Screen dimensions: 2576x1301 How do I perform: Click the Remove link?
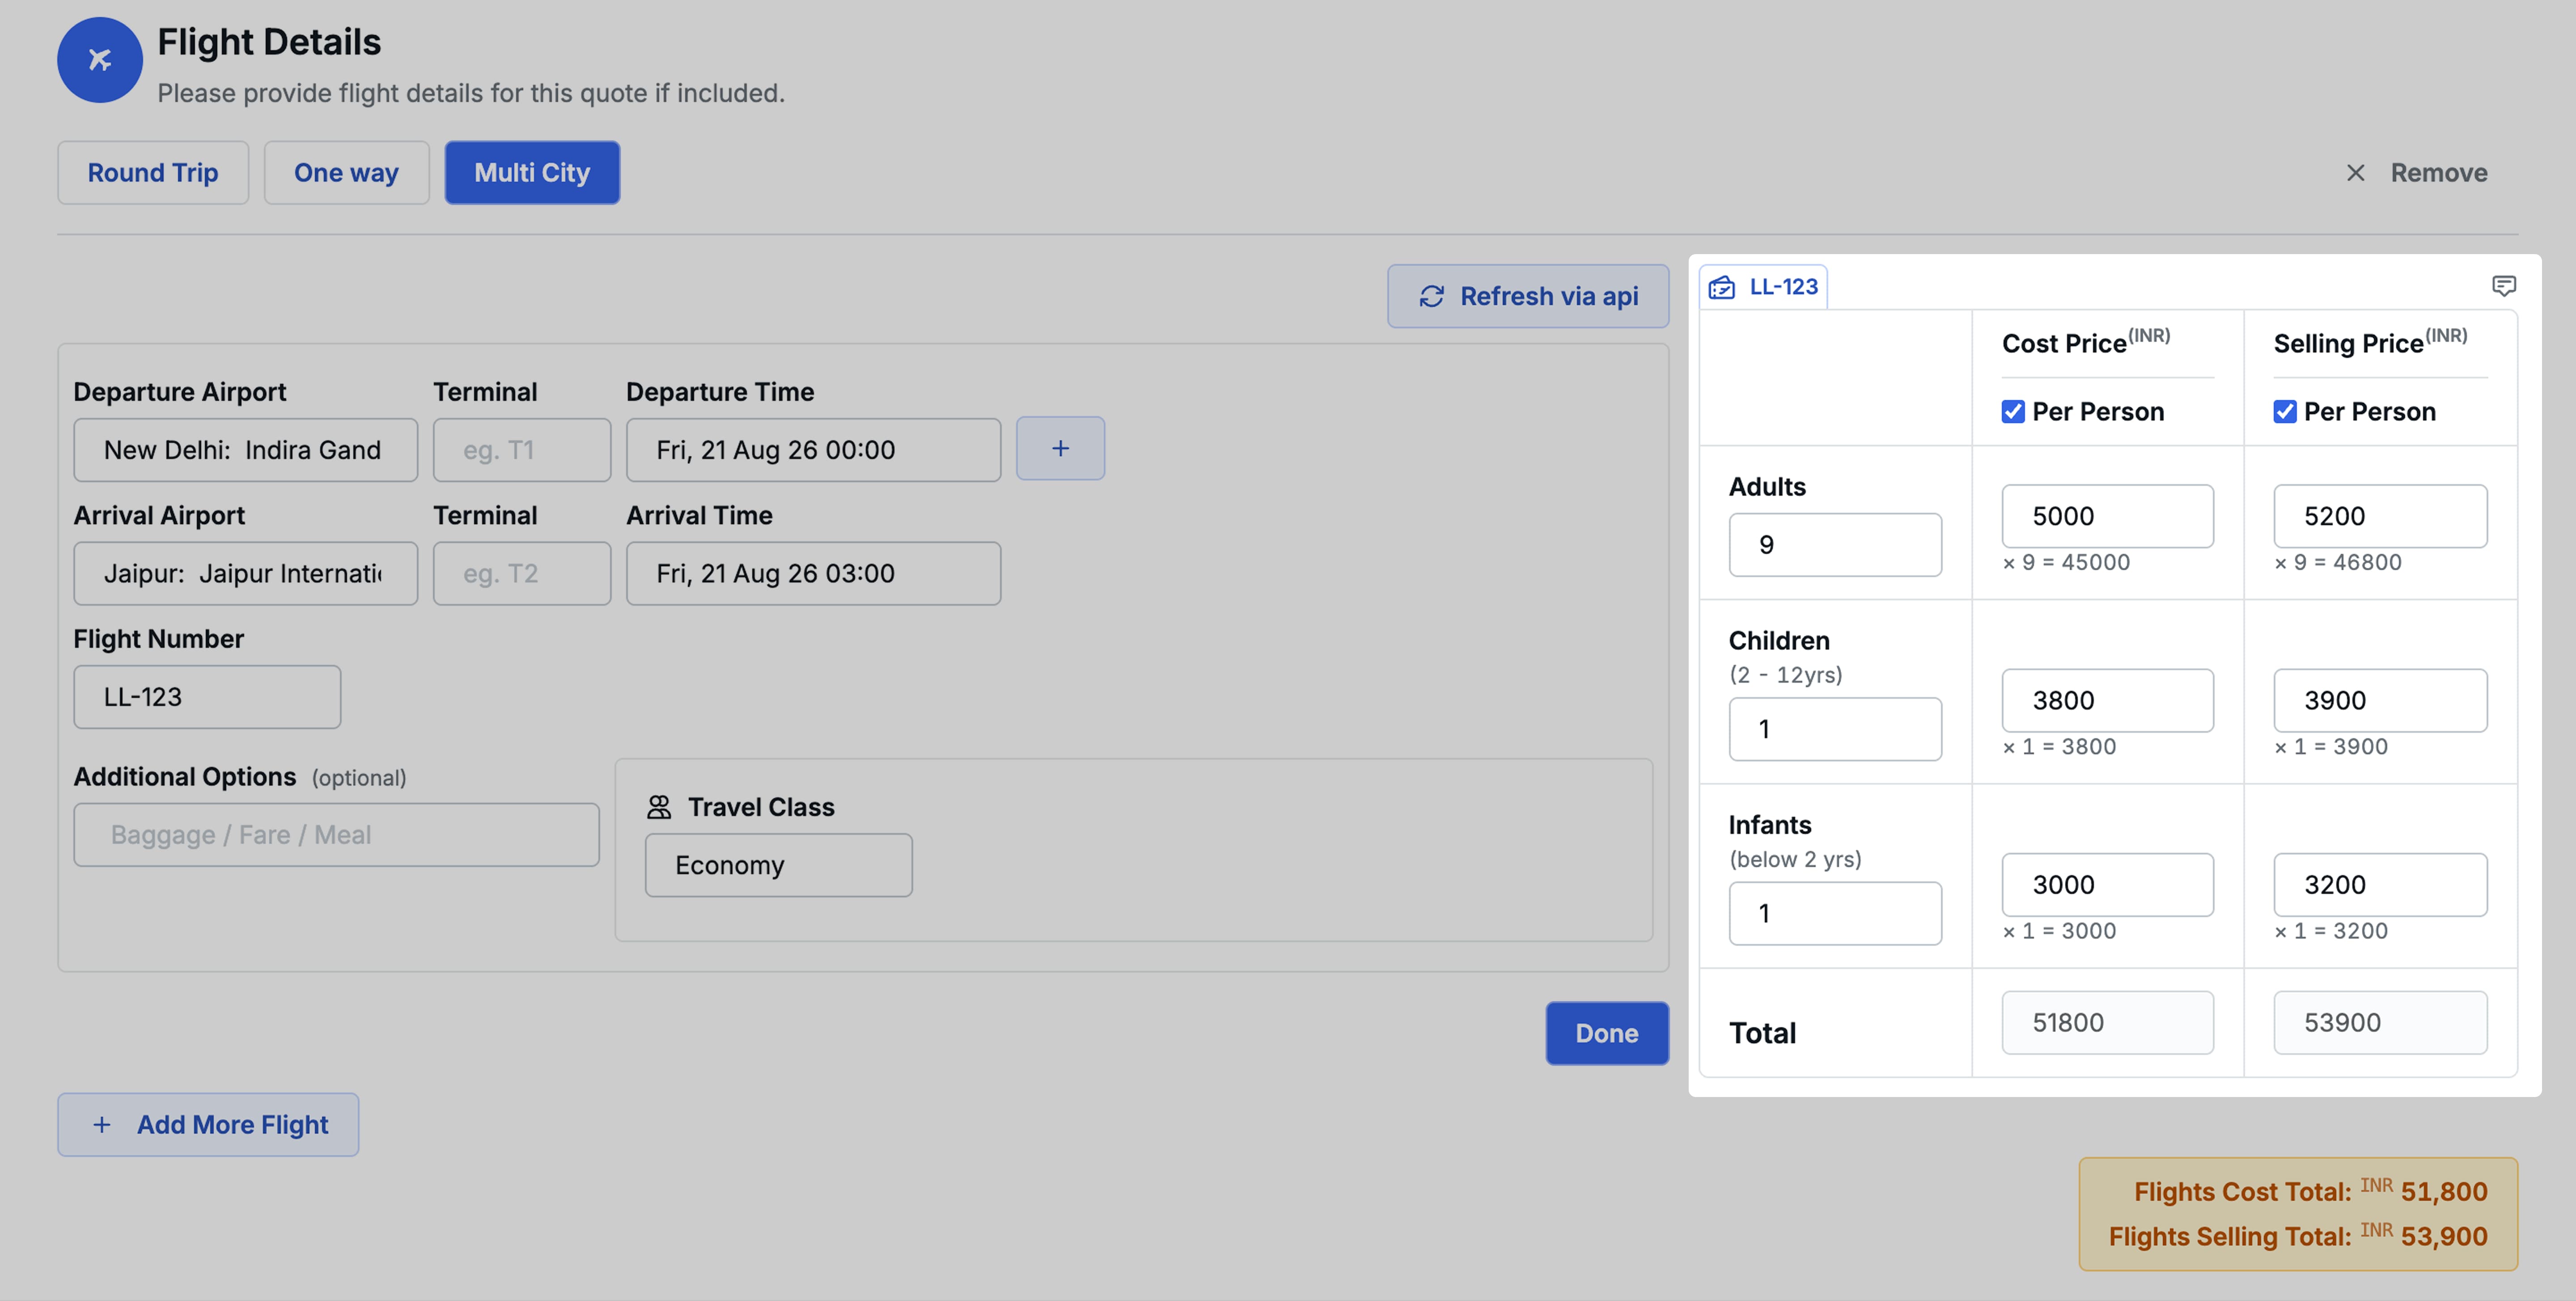click(2417, 173)
